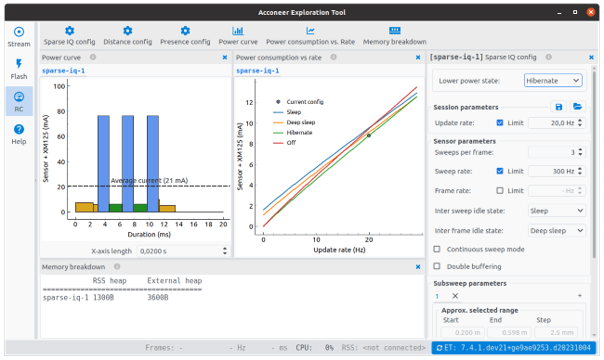Close the Power consumption vs rate panel

click(x=418, y=57)
